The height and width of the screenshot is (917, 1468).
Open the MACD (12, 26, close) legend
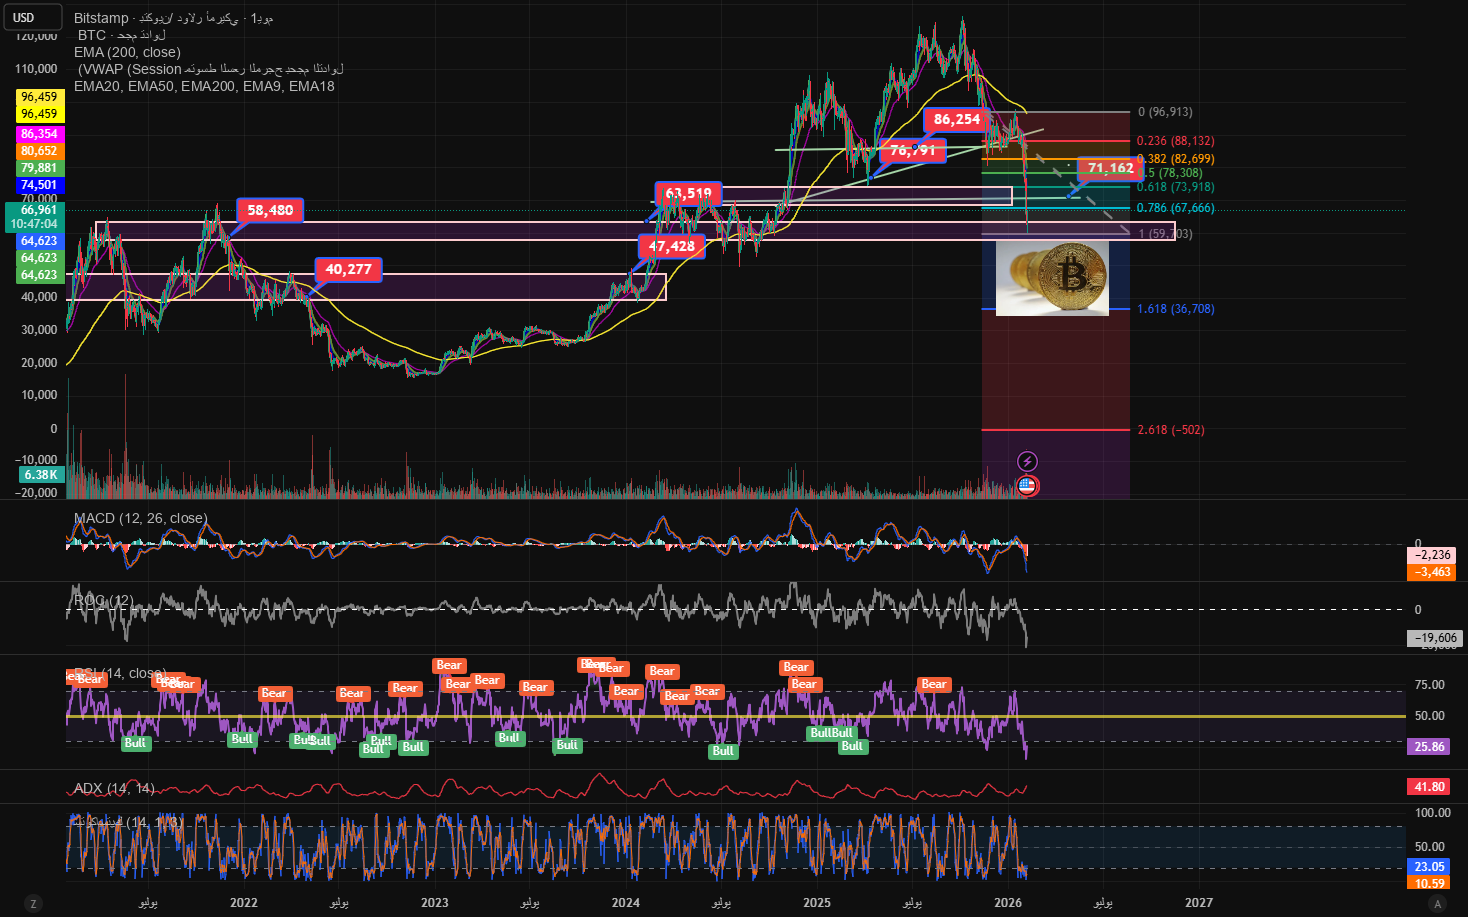coord(141,518)
